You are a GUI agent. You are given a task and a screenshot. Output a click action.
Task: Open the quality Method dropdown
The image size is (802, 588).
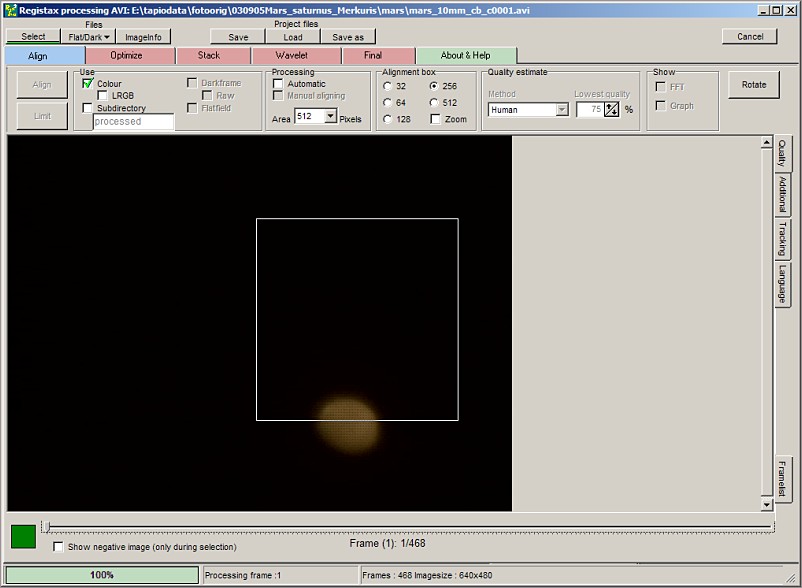coord(562,109)
